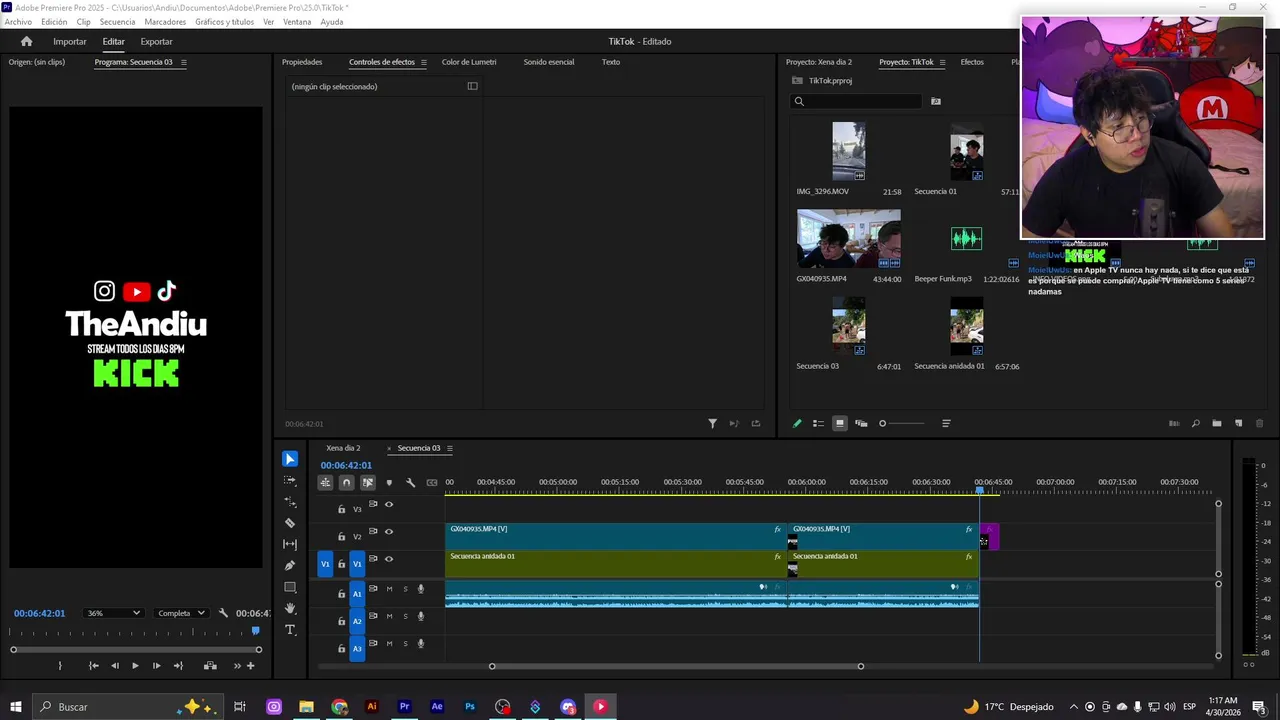Screen dimensions: 1280x720
Task: Open Programa: Secuencia 03 panel menu
Action: tap(183, 62)
